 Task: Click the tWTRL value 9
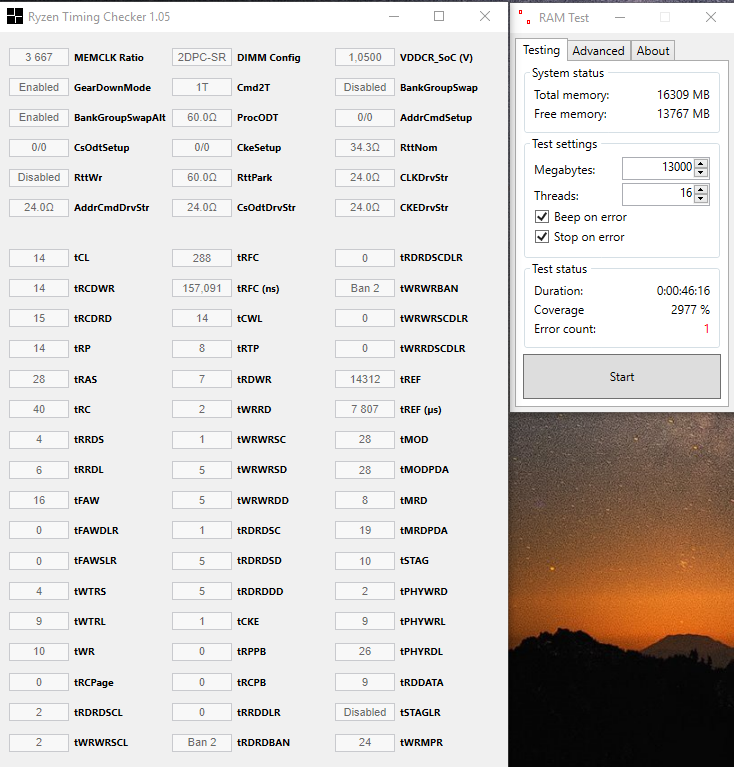39,621
